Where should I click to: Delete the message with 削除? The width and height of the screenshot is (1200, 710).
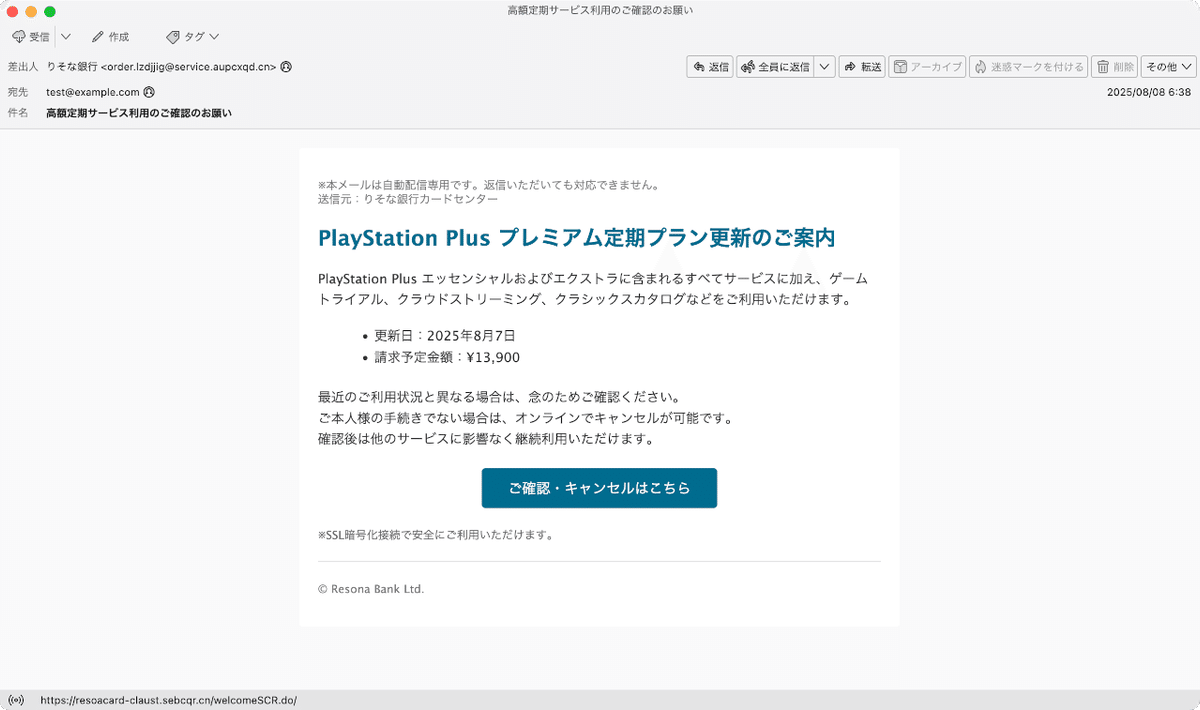tap(1114, 67)
